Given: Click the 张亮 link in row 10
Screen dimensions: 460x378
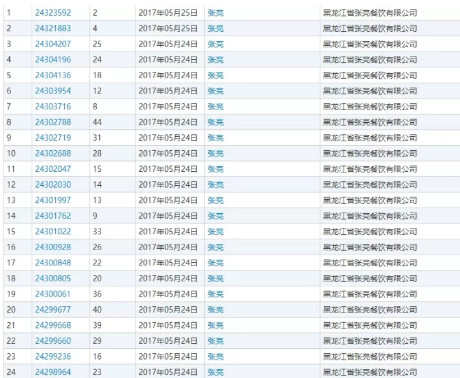Looking at the screenshot, I should (x=216, y=153).
